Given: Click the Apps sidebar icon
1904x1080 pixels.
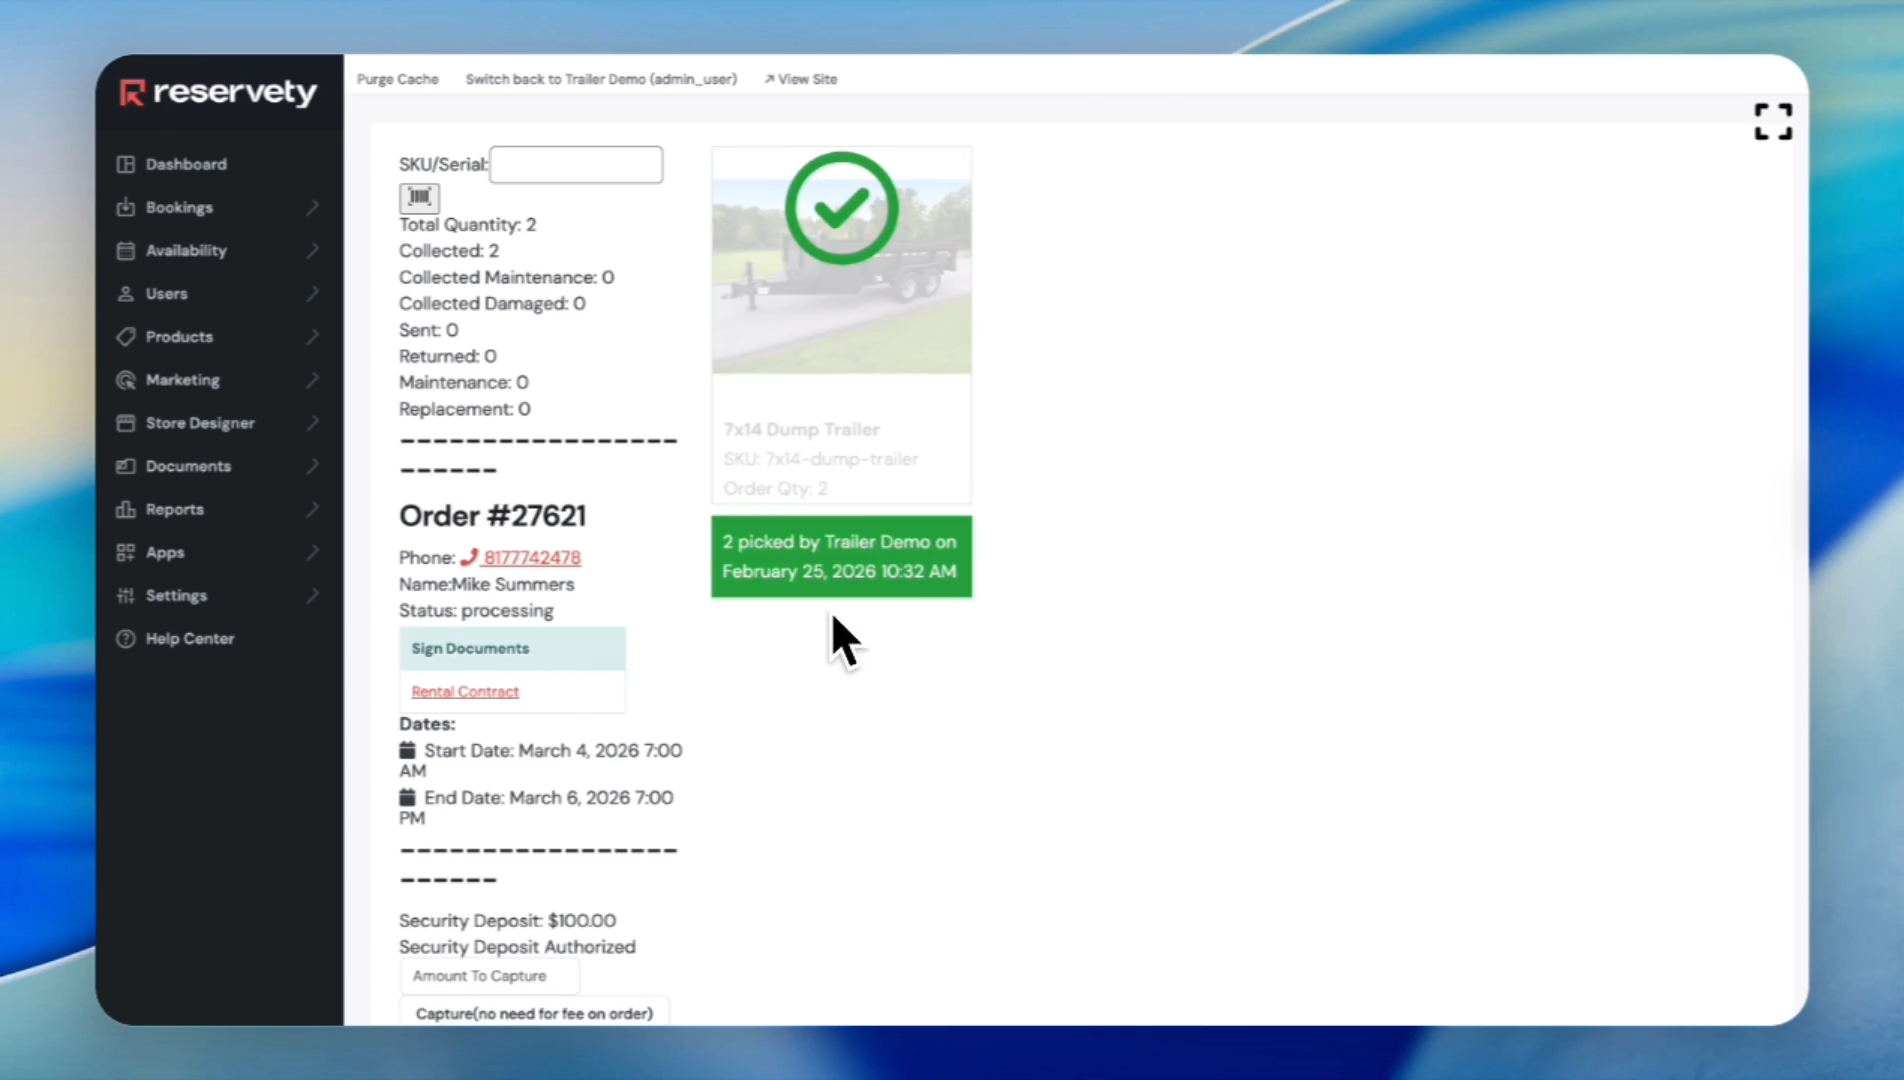Looking at the screenshot, I should (x=125, y=552).
